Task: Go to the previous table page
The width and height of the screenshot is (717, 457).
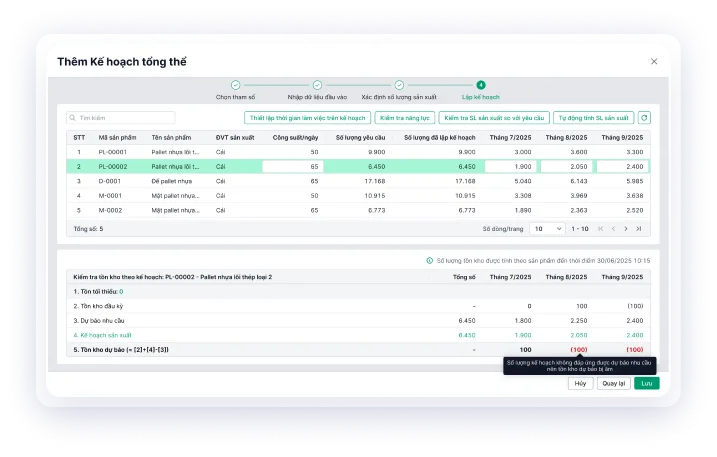Action: 614,229
